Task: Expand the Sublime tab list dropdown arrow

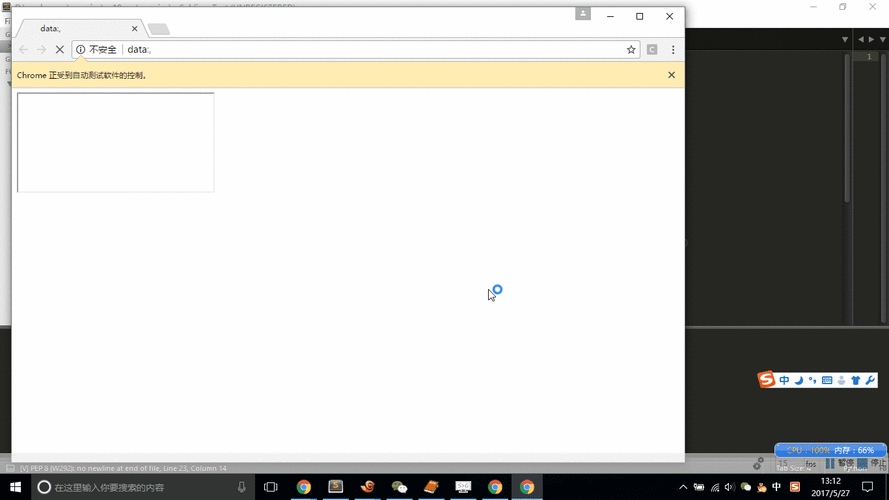Action: point(845,39)
